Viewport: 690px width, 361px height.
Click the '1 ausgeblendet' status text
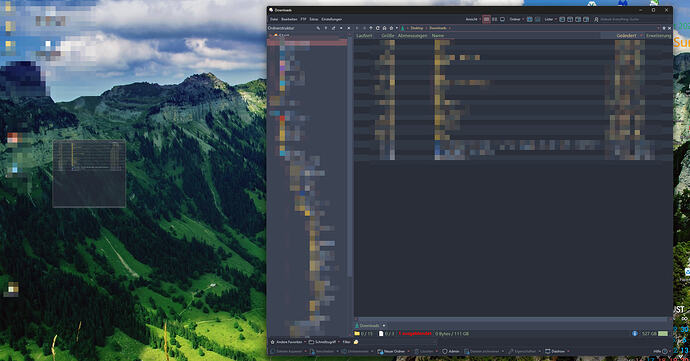pyautogui.click(x=415, y=334)
